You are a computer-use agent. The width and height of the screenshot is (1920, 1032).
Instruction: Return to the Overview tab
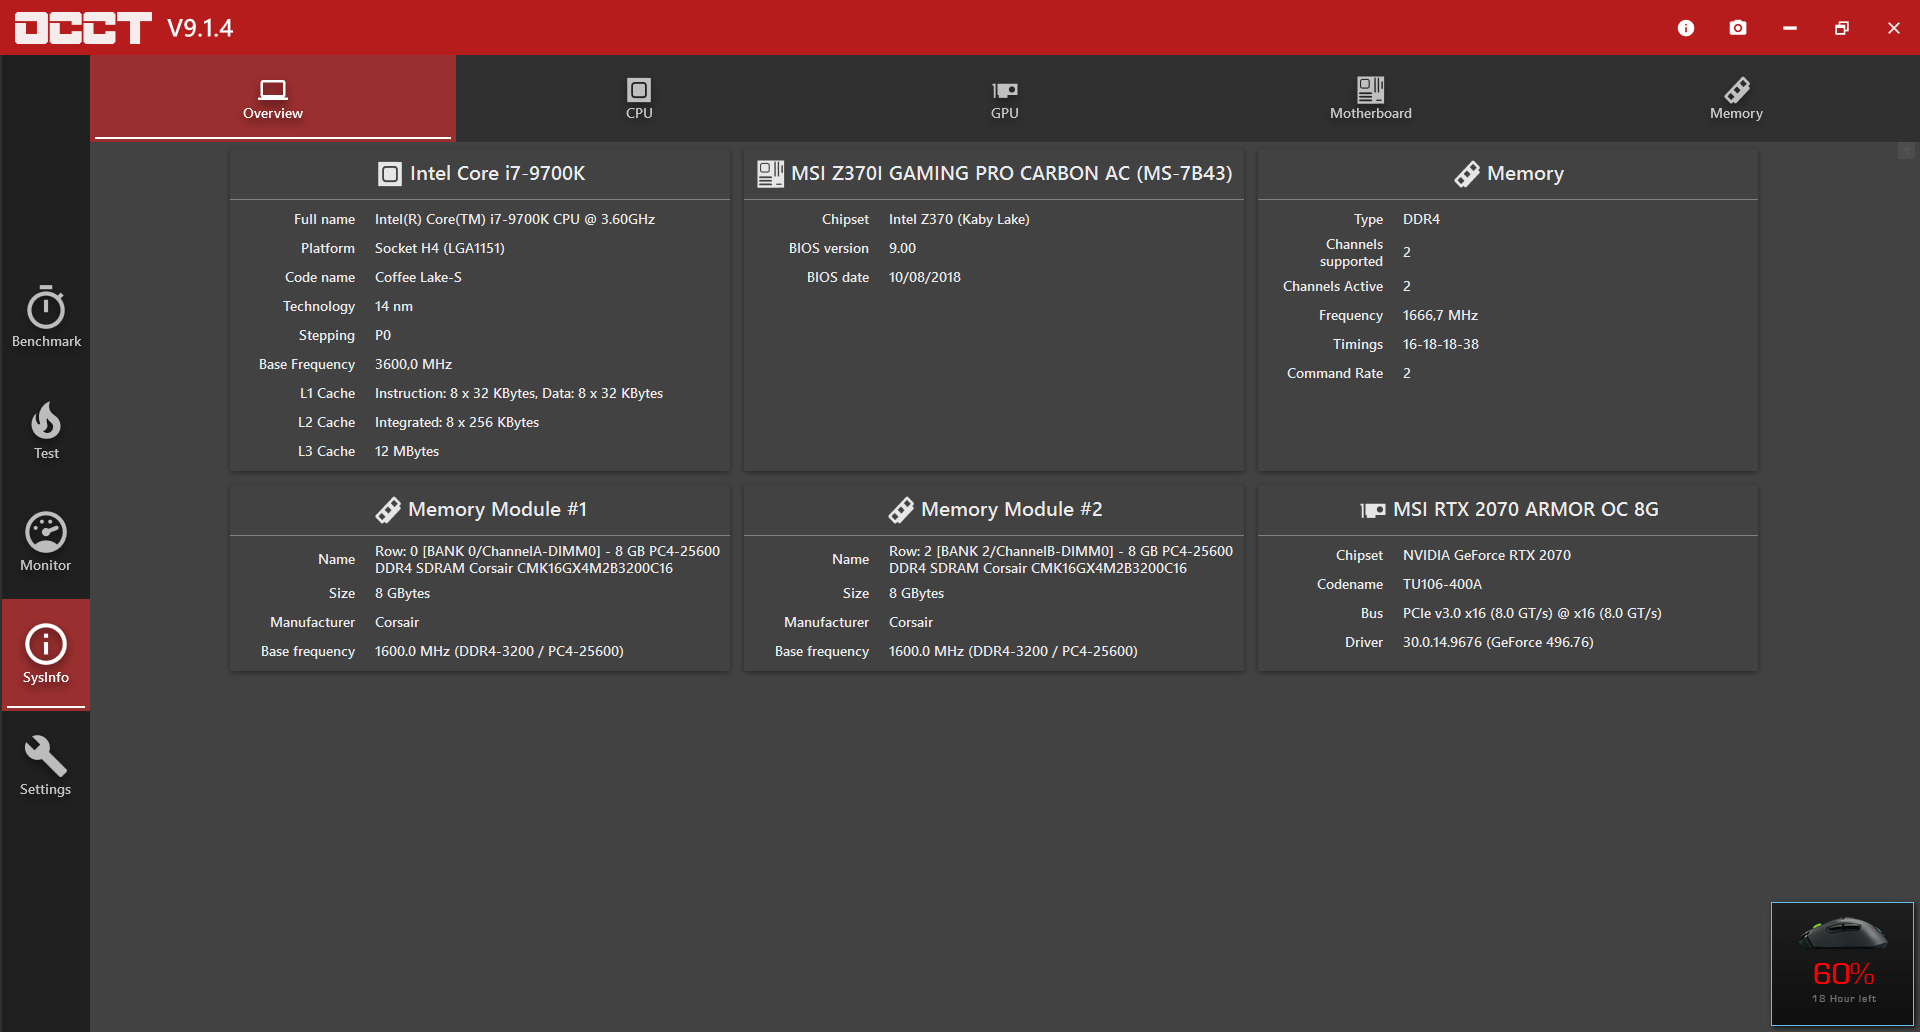pos(272,98)
